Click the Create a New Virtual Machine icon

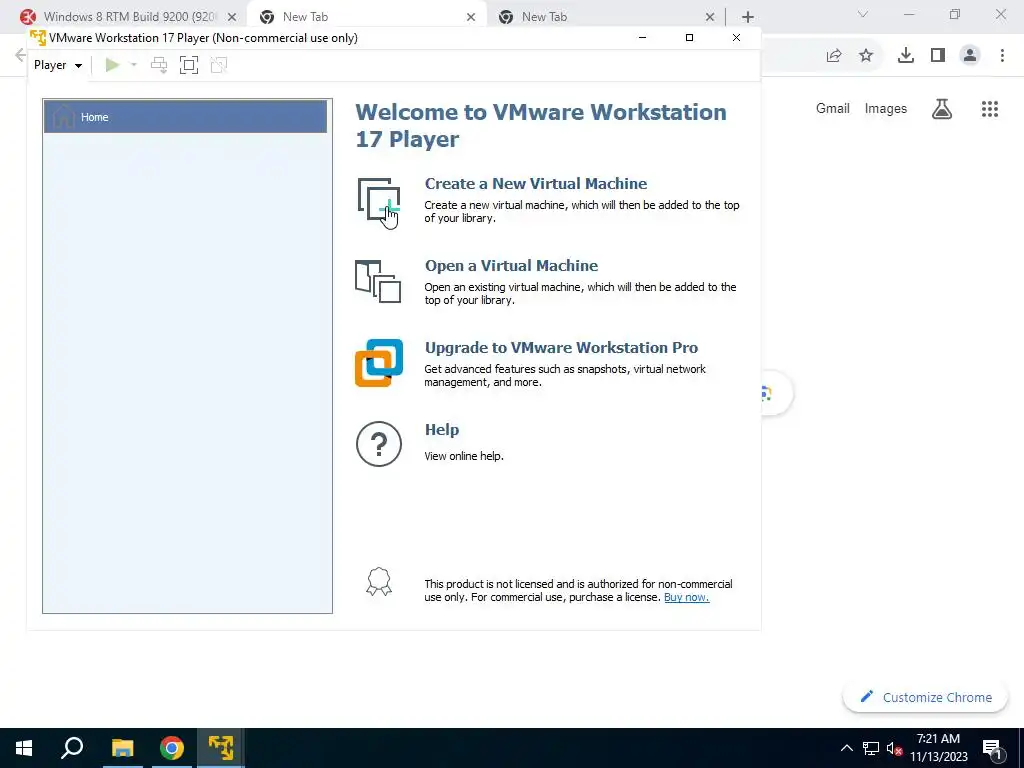pos(379,201)
